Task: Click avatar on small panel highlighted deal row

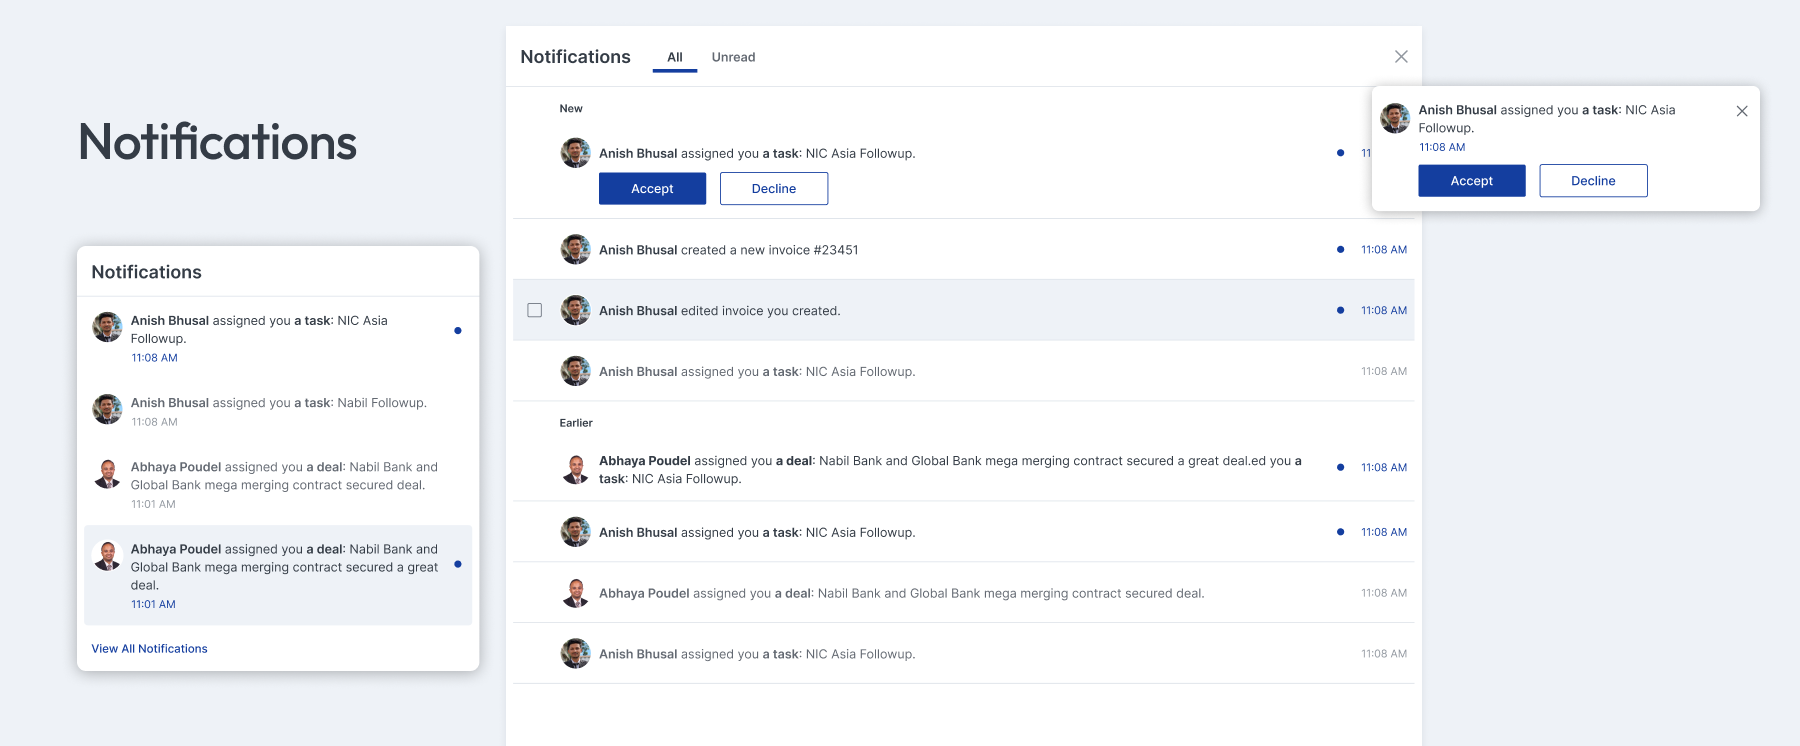Action: (107, 556)
